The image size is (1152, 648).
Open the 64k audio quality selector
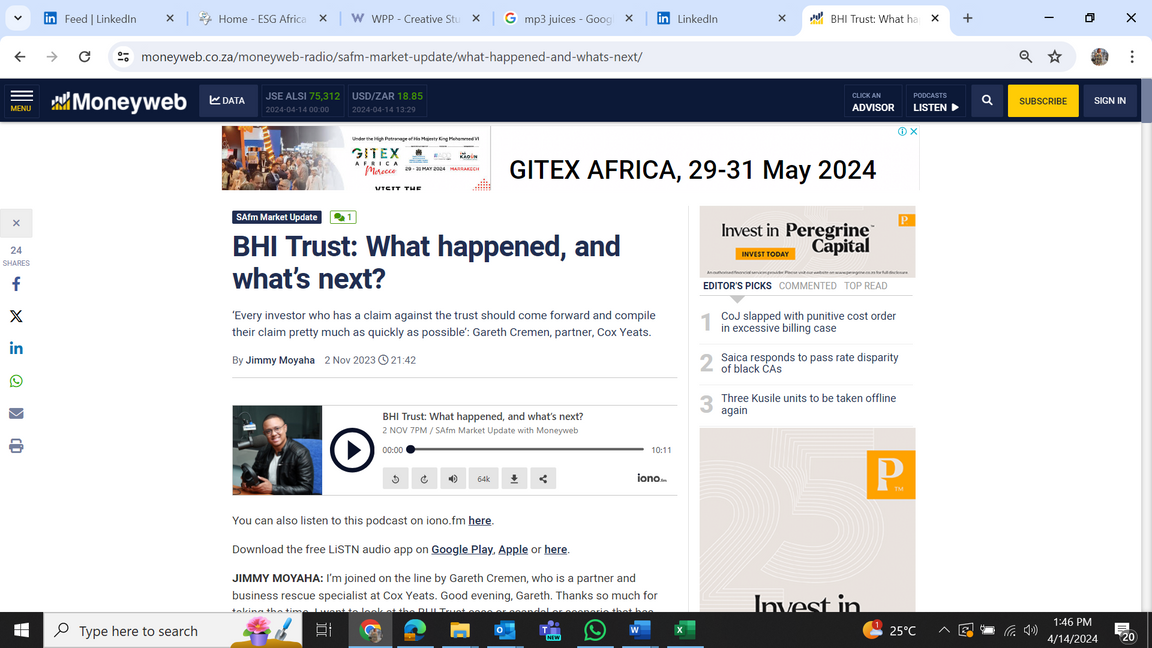[x=483, y=479]
